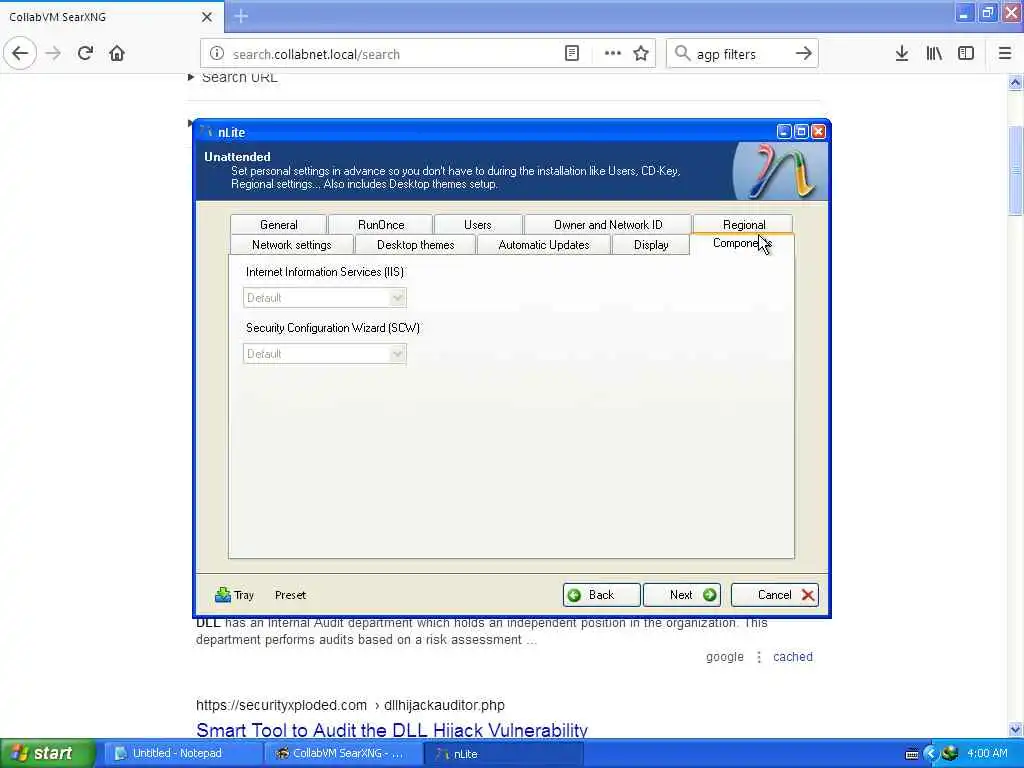Open Smart Tool to Audit DLL Hijack link

[392, 730]
